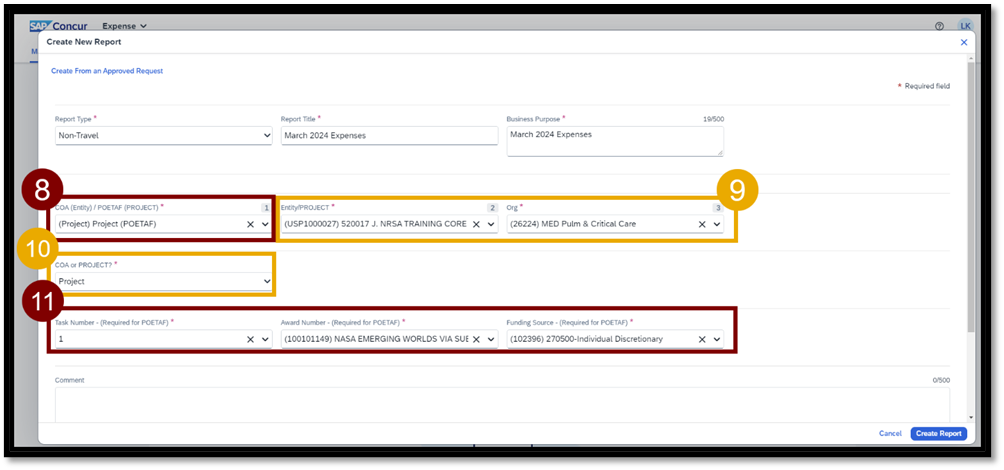Open the LK user profile avatar
This screenshot has width=1004, height=470.
965,26
